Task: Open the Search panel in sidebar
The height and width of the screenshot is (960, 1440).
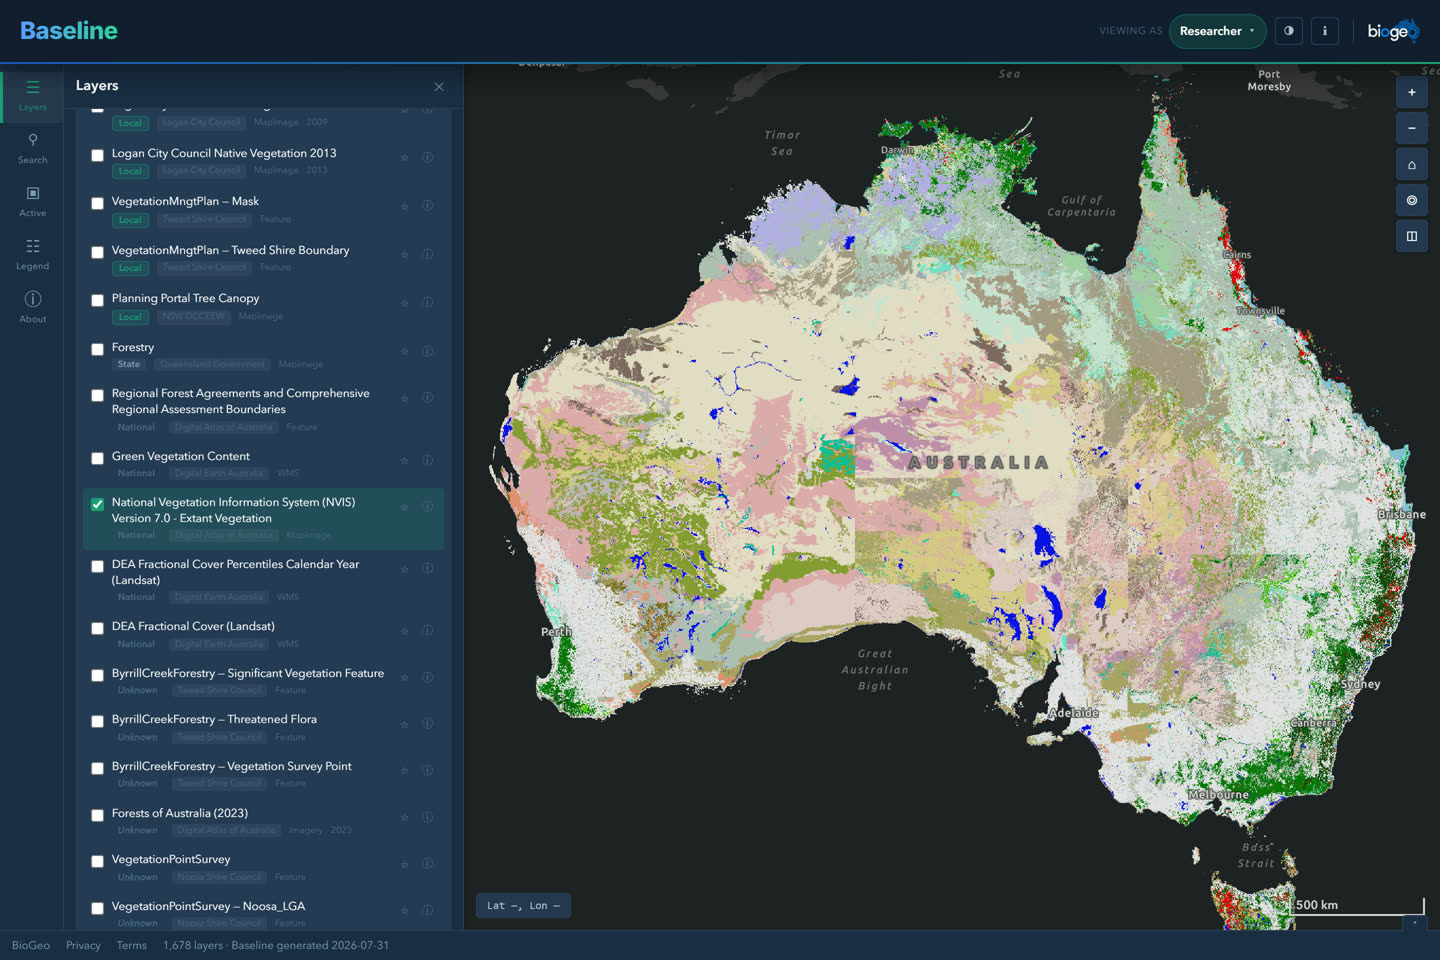Action: coord(32,148)
